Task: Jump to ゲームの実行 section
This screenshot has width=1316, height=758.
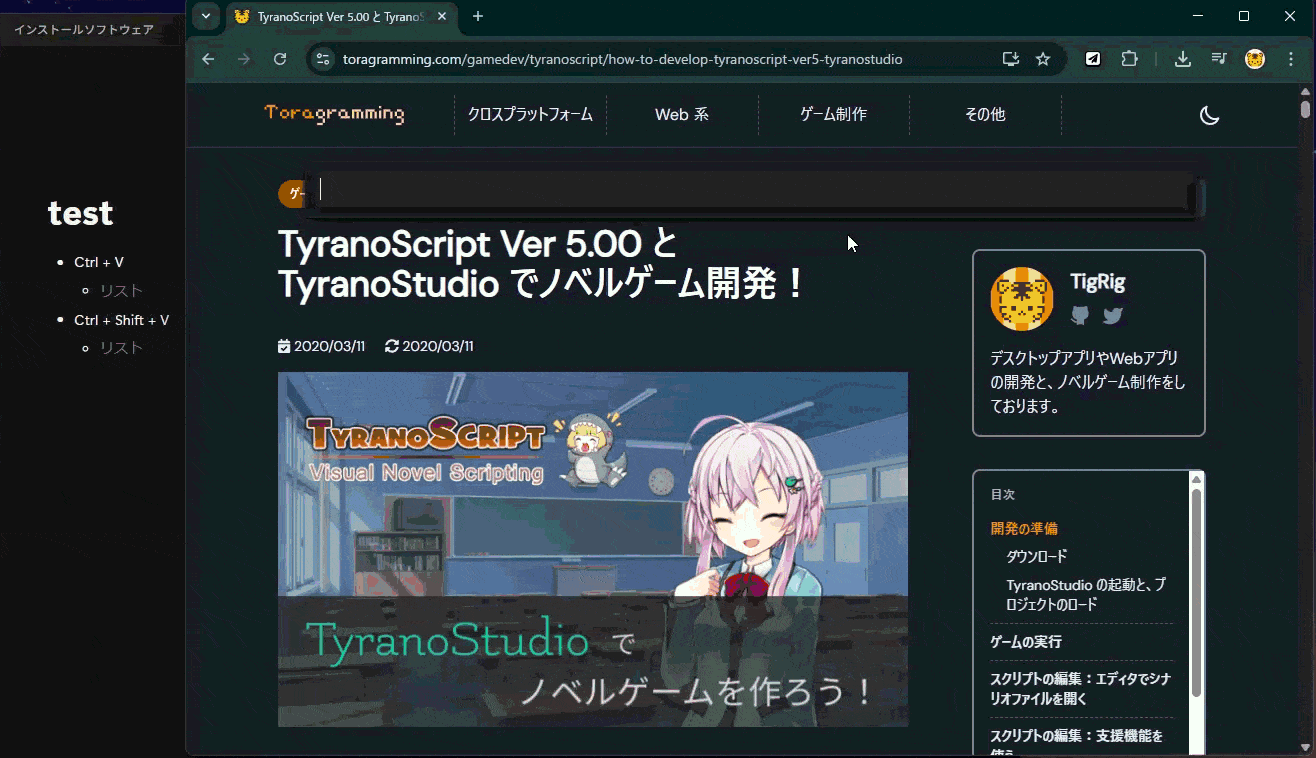Action: click(x=1026, y=642)
